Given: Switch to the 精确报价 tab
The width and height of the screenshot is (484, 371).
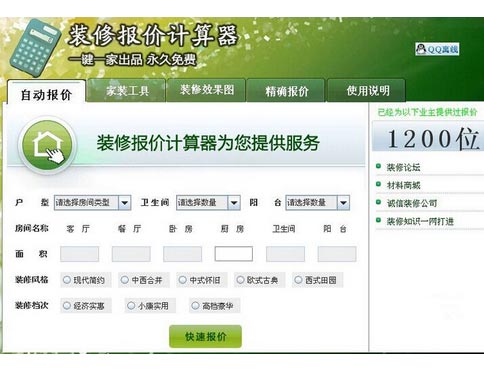Looking at the screenshot, I should 286,90.
